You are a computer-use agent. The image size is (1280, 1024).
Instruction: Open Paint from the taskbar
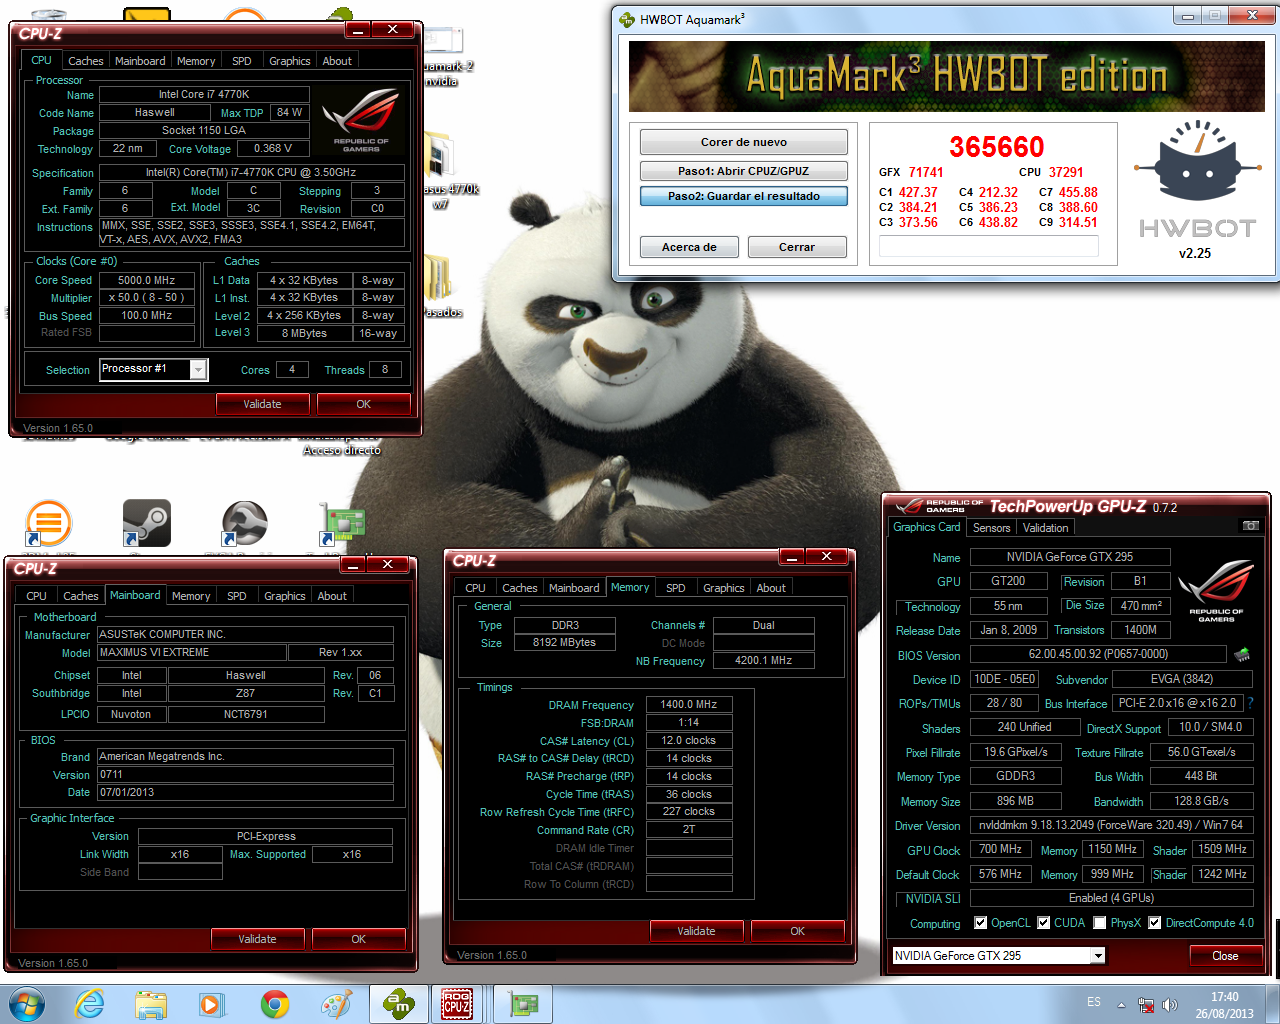coord(335,1004)
